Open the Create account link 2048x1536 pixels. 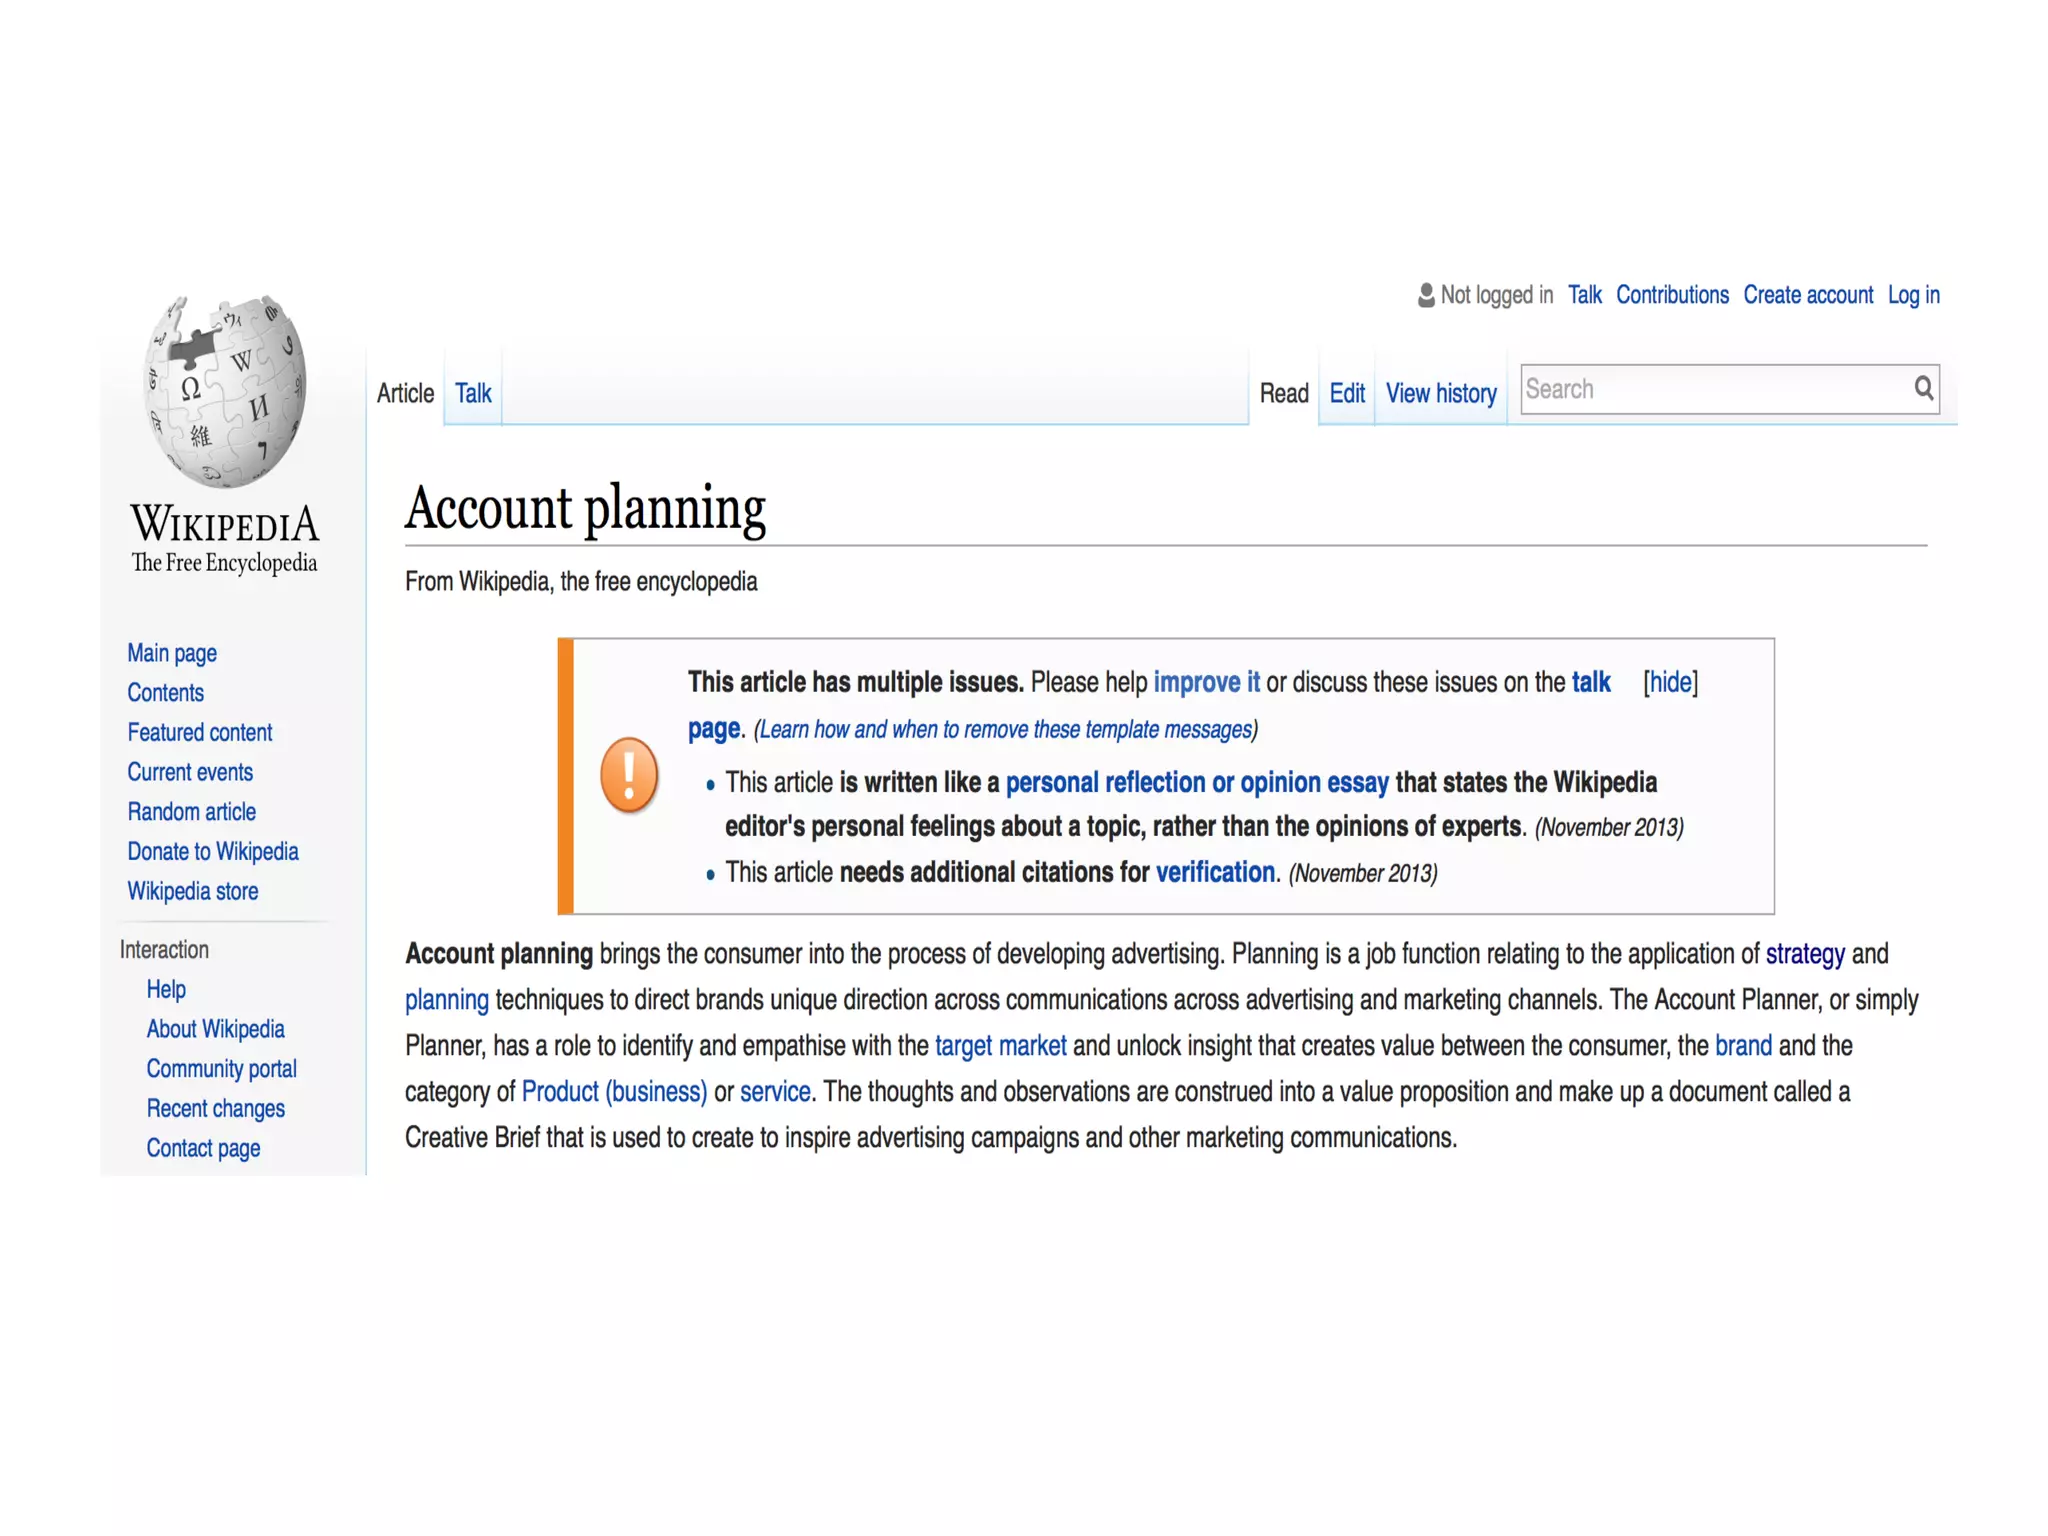click(x=1807, y=295)
